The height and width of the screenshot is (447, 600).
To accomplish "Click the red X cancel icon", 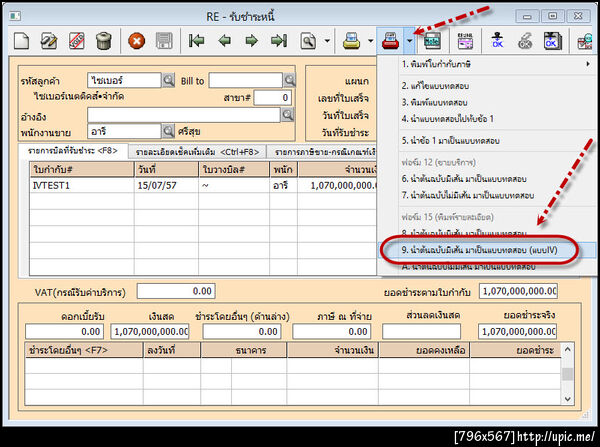I will point(137,41).
